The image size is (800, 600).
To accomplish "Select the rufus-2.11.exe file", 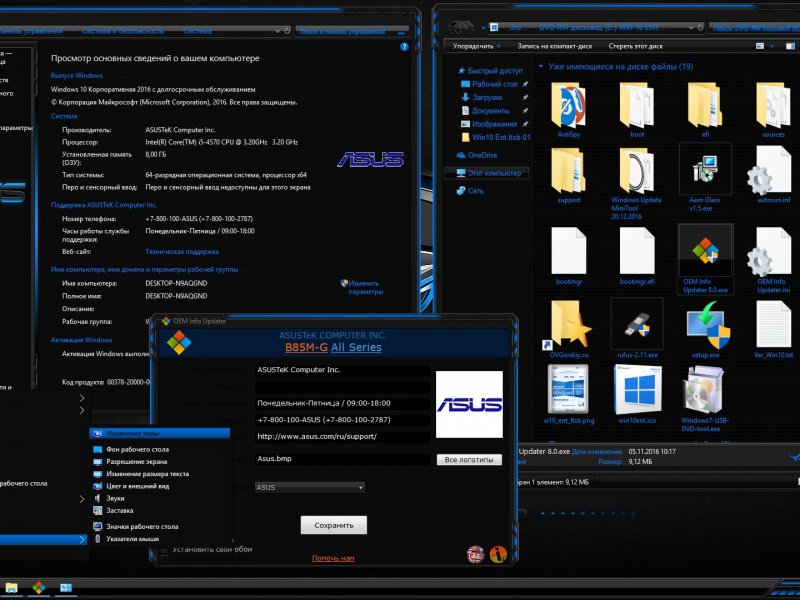I will tap(637, 330).
